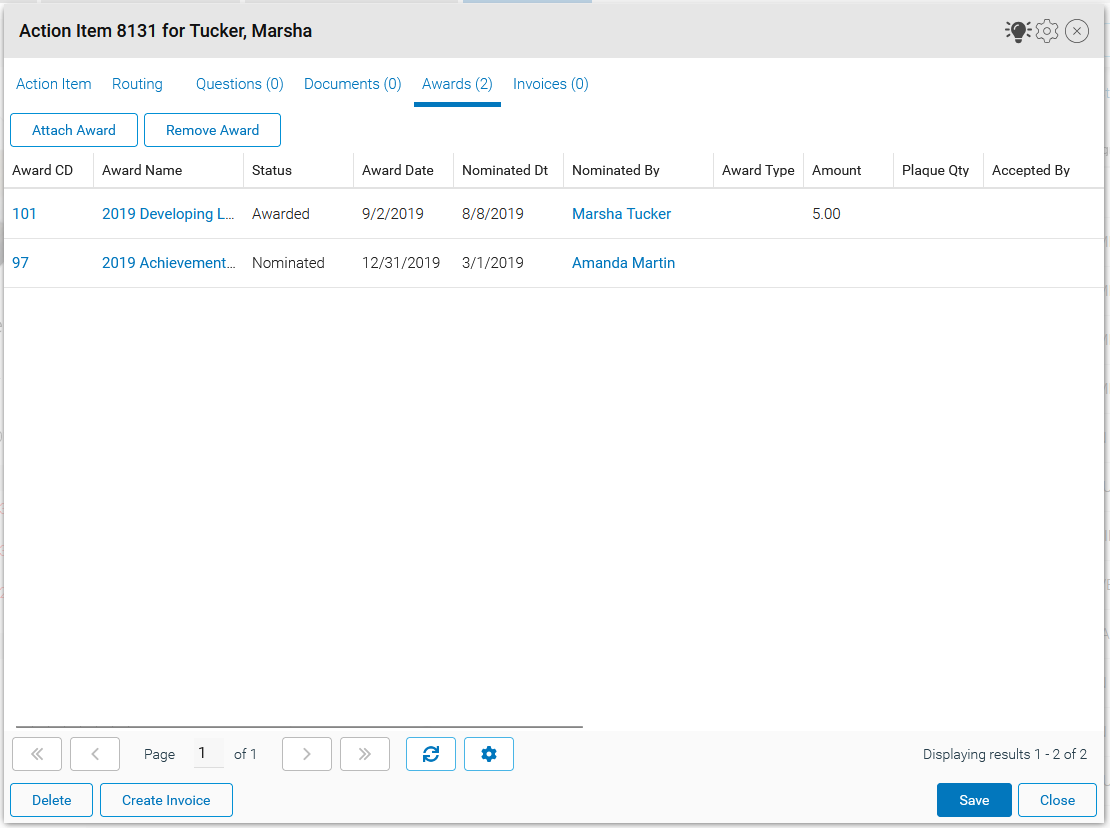This screenshot has height=828, width=1110.
Task: Select the Awards (2) tab
Action: (457, 84)
